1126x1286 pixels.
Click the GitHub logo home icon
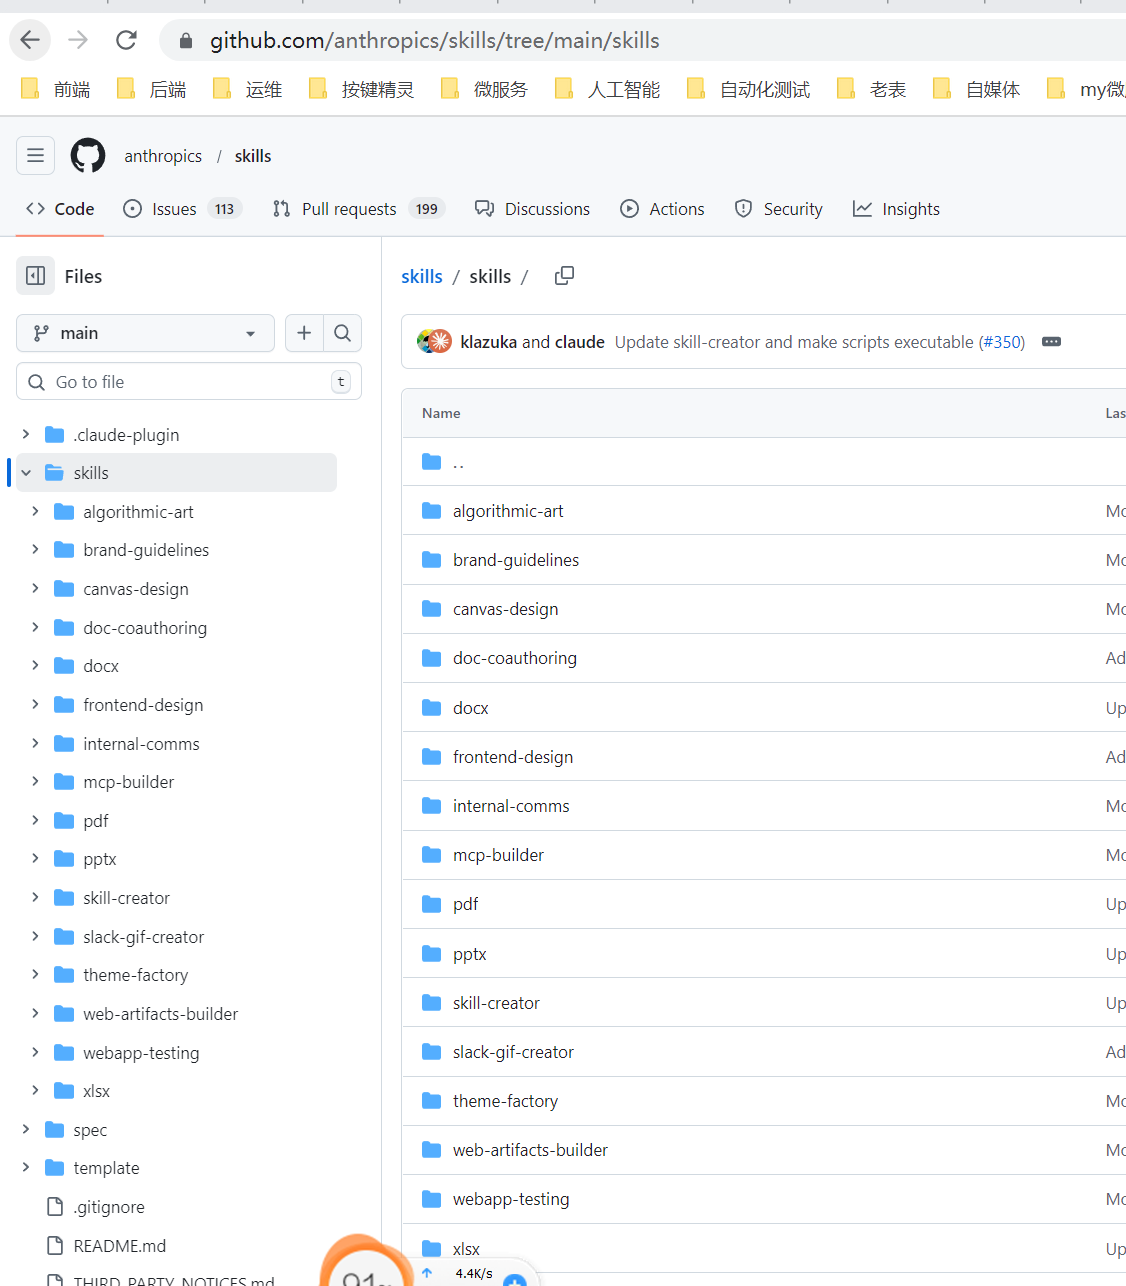point(88,156)
